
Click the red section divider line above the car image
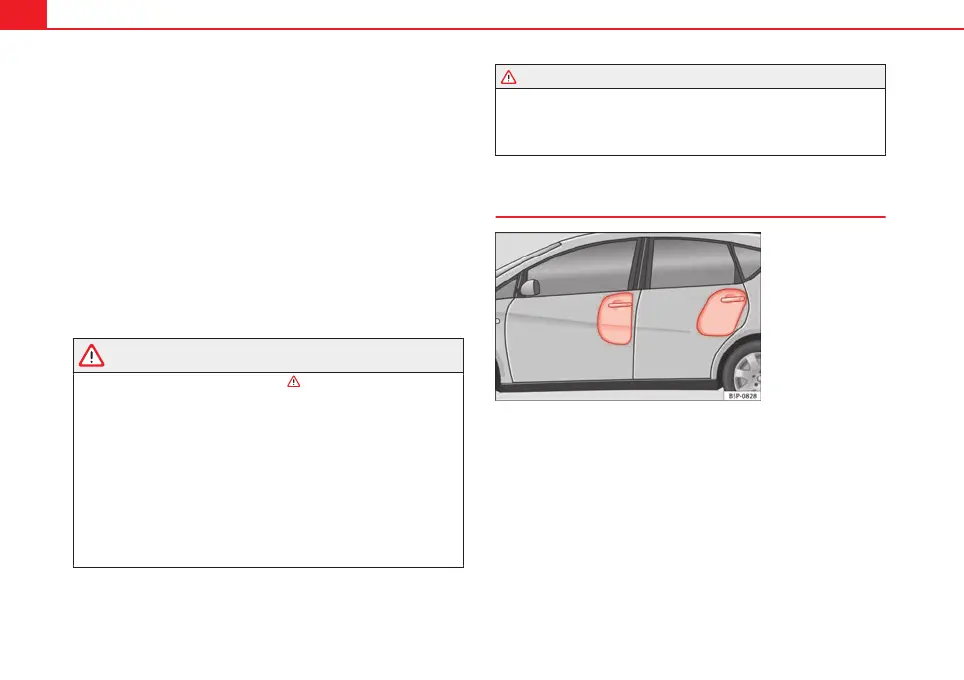(x=690, y=216)
